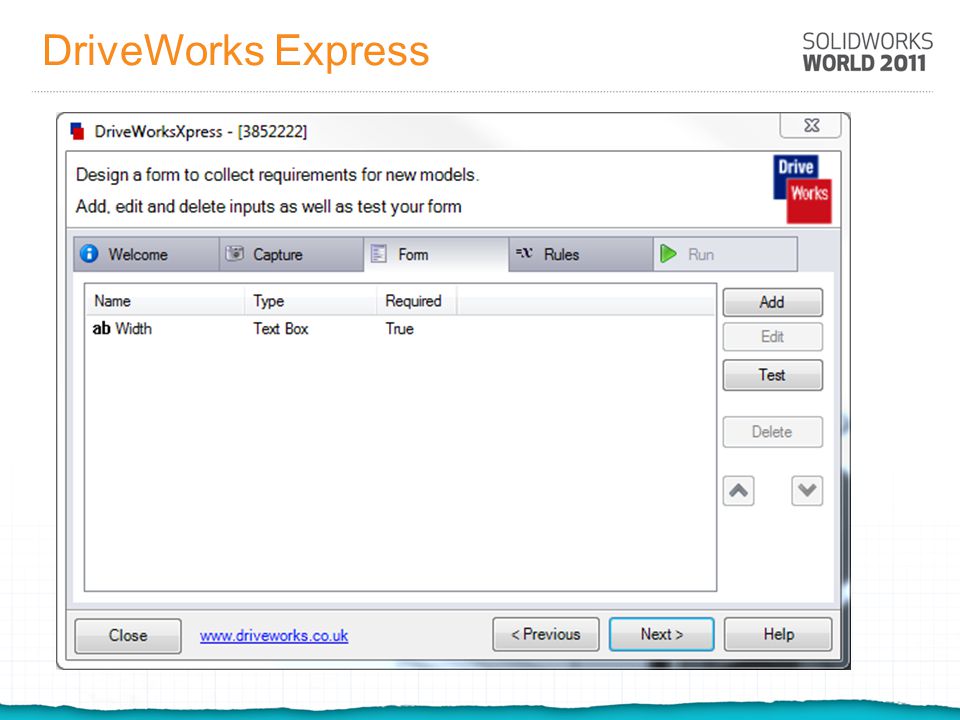960x720 pixels.
Task: Select the Form tab
Action: pyautogui.click(x=437, y=254)
